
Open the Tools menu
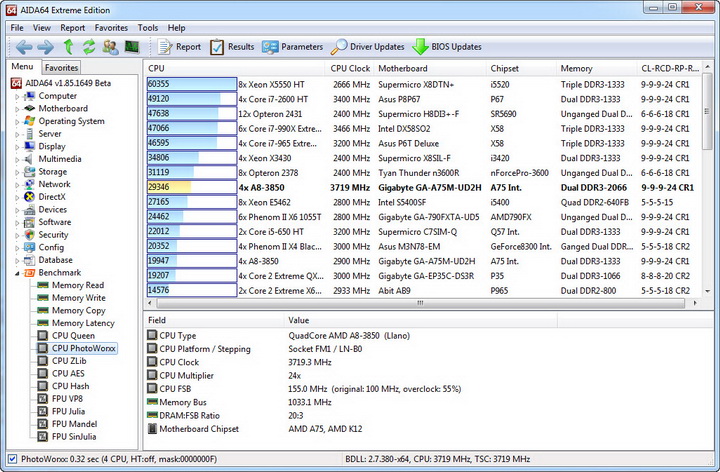pyautogui.click(x=148, y=28)
